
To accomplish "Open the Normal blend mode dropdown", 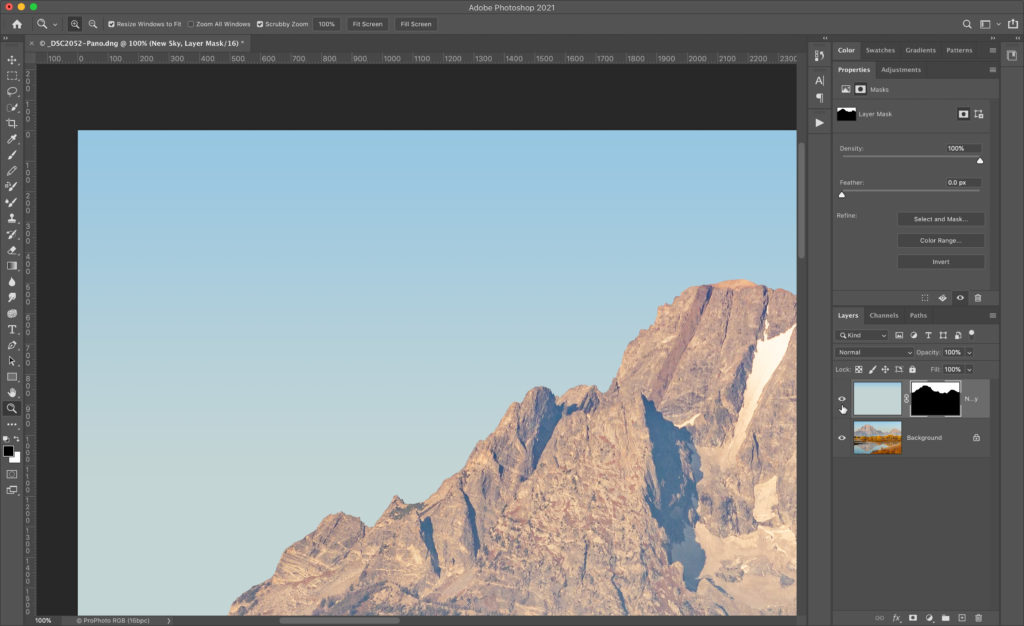I will coord(876,352).
